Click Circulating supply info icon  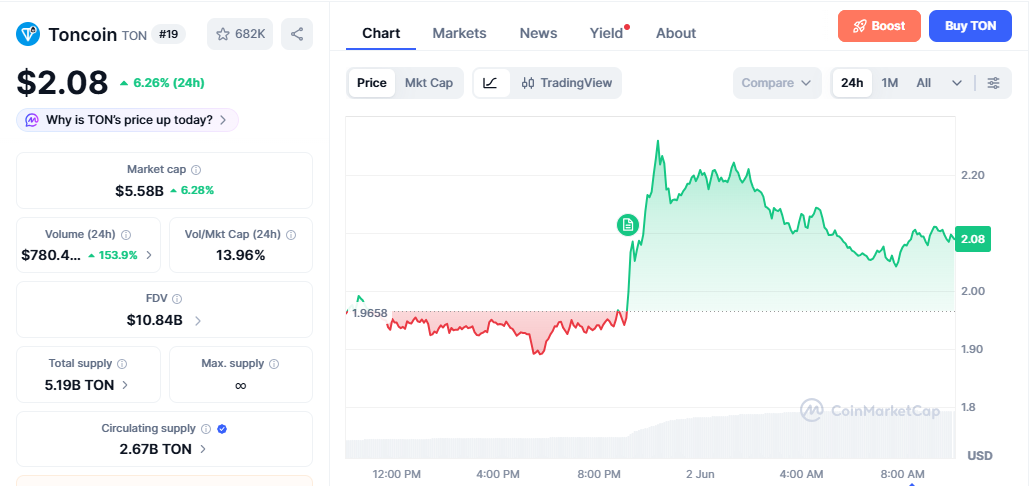[206, 429]
